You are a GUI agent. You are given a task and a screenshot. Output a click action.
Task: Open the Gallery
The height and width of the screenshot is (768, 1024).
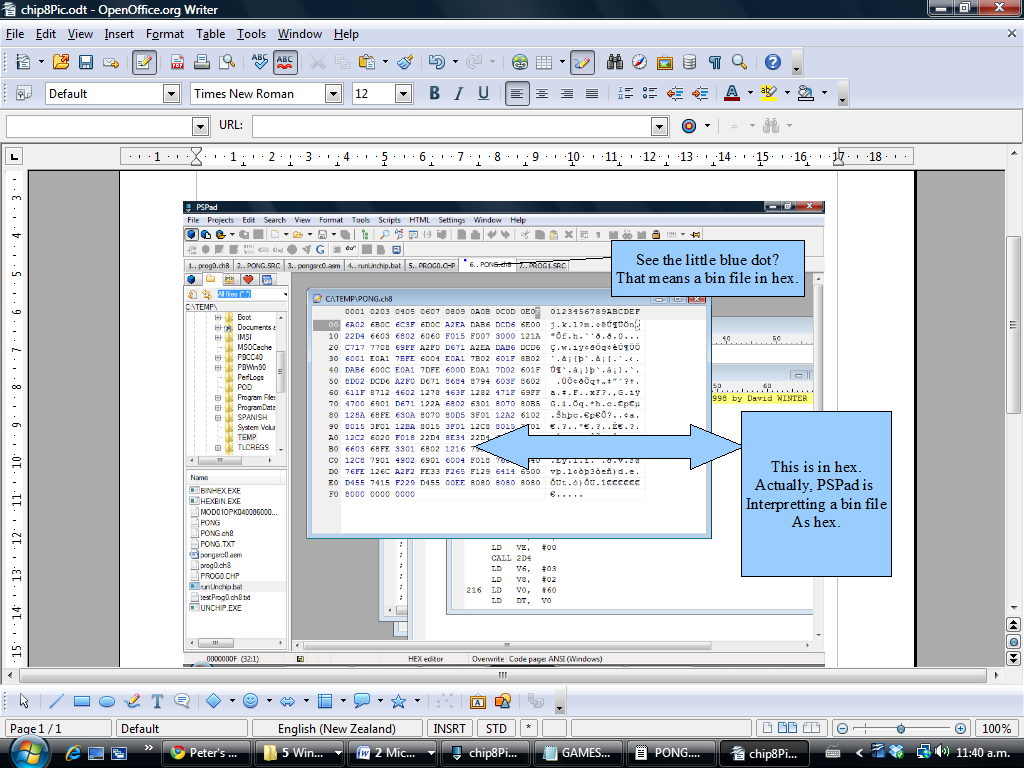665,62
